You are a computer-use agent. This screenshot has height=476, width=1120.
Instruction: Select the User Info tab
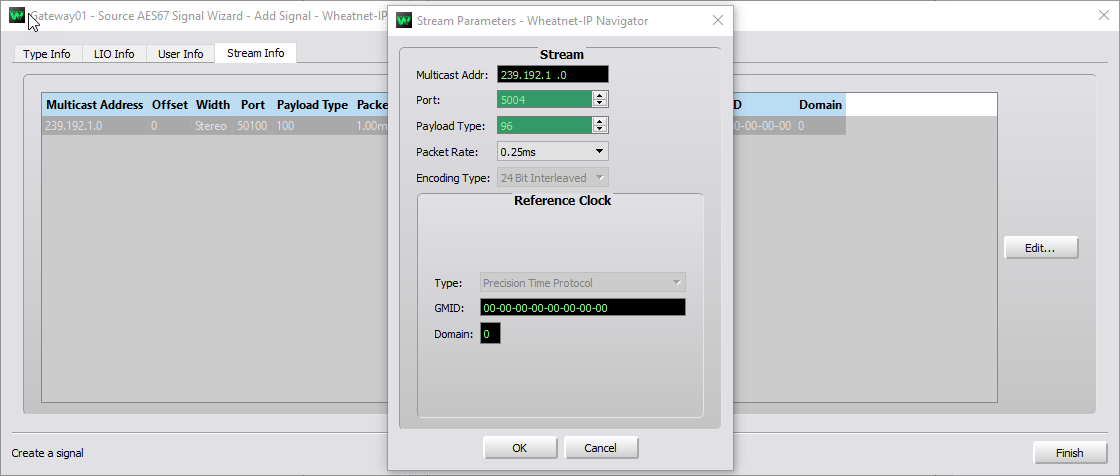[180, 54]
